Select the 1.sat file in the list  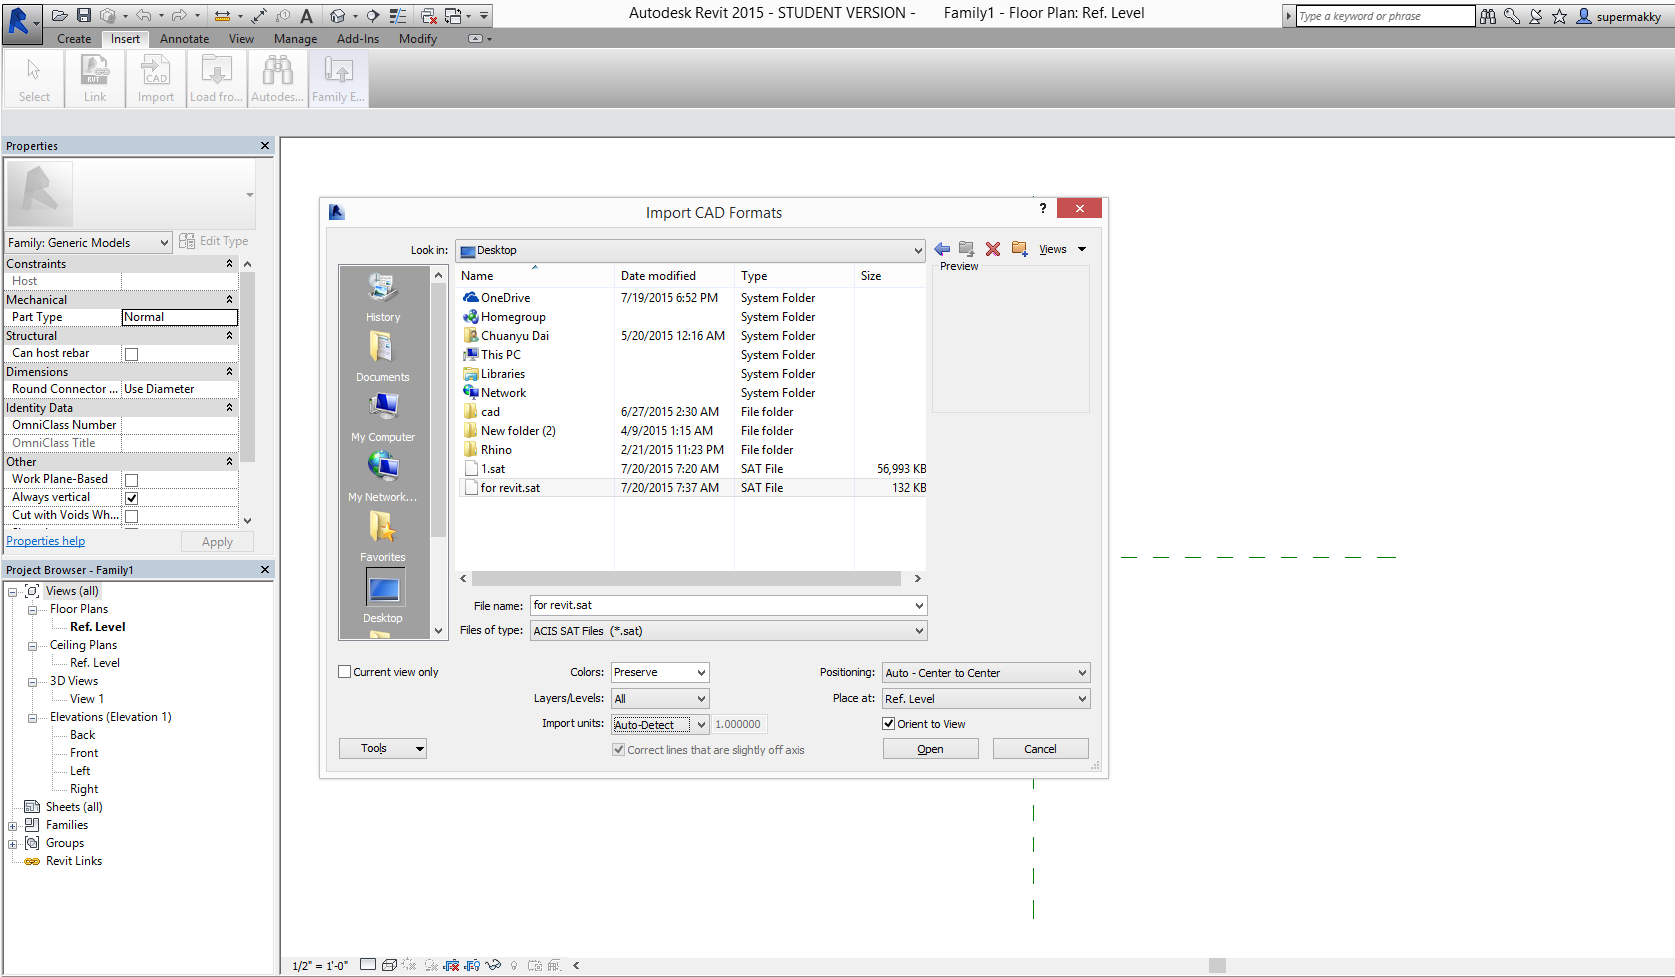[x=493, y=469]
